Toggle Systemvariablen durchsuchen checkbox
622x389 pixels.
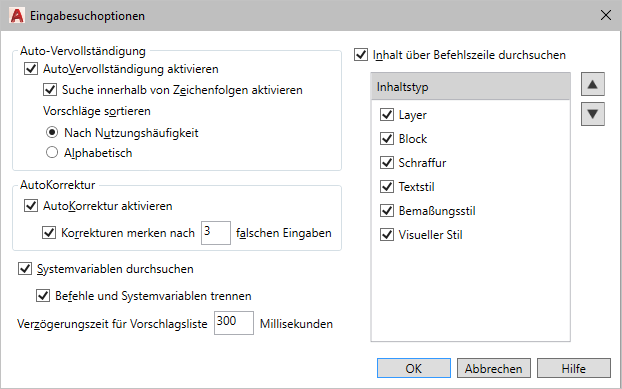tap(25, 268)
